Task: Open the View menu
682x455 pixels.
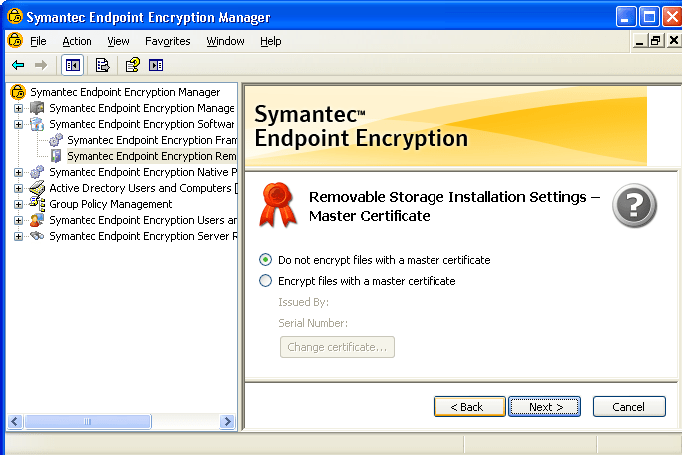Action: pyautogui.click(x=118, y=41)
